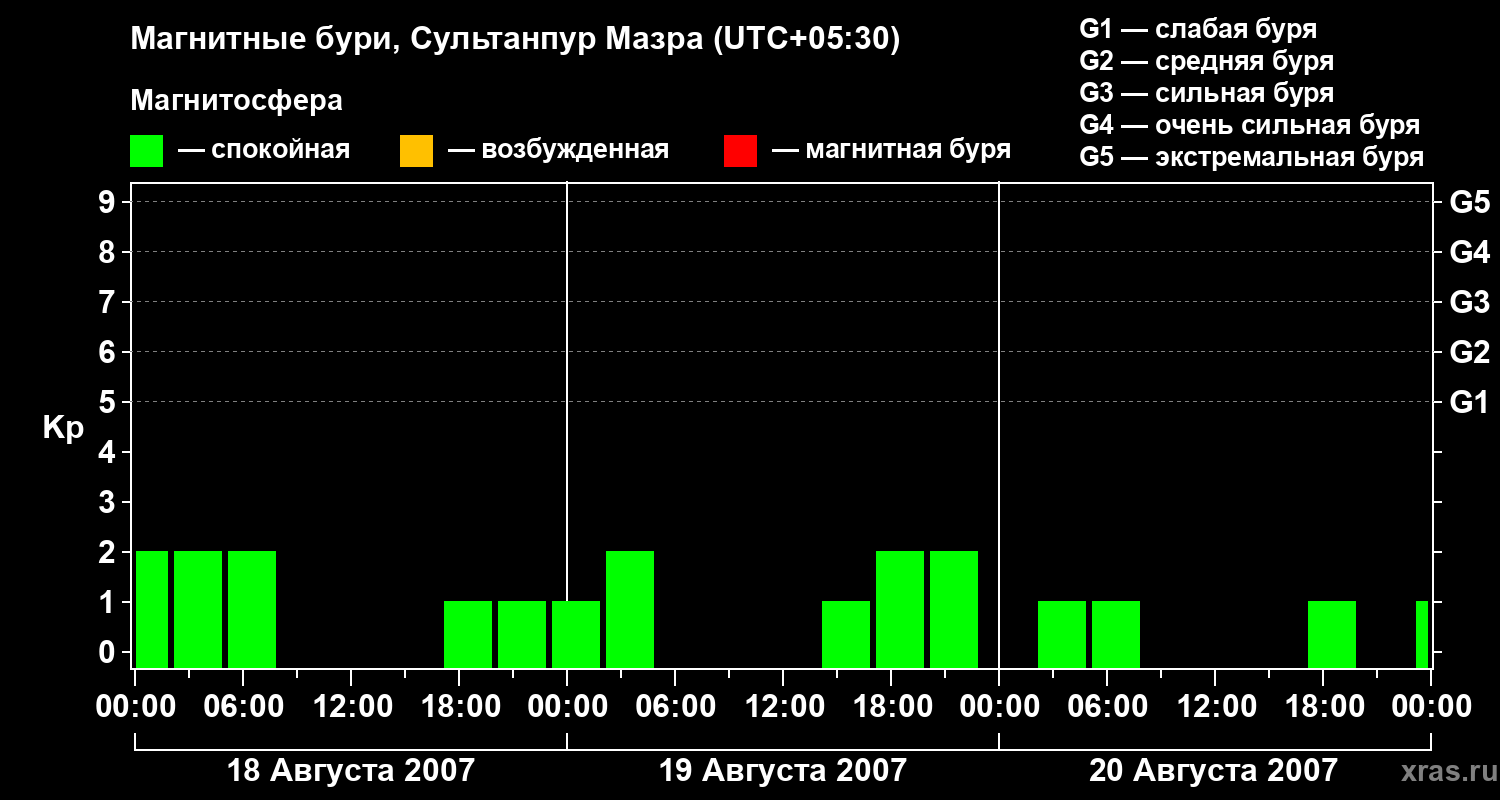Click the Kp 1 bar around 03:00 on 20 Августа
The image size is (1500, 800).
pos(1062,634)
